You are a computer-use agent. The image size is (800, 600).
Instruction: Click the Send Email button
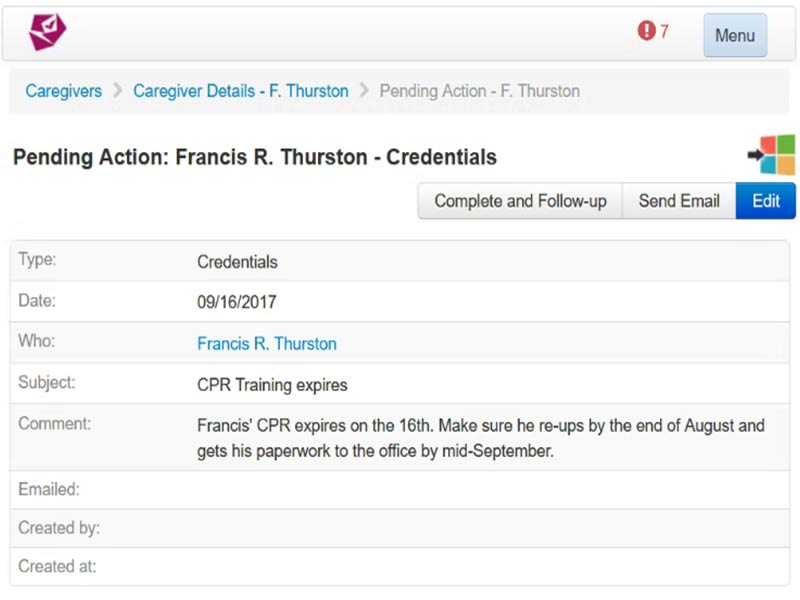679,201
